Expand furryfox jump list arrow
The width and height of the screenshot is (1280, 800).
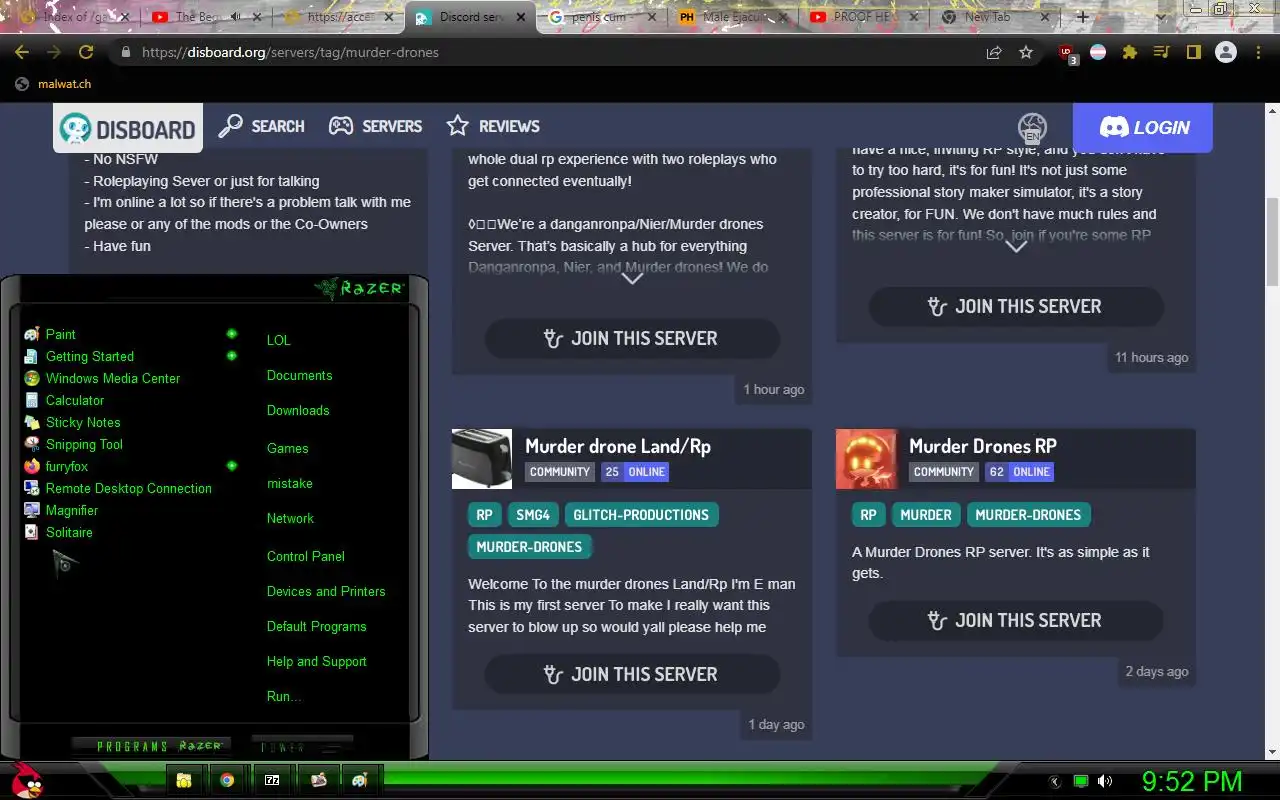click(x=231, y=466)
